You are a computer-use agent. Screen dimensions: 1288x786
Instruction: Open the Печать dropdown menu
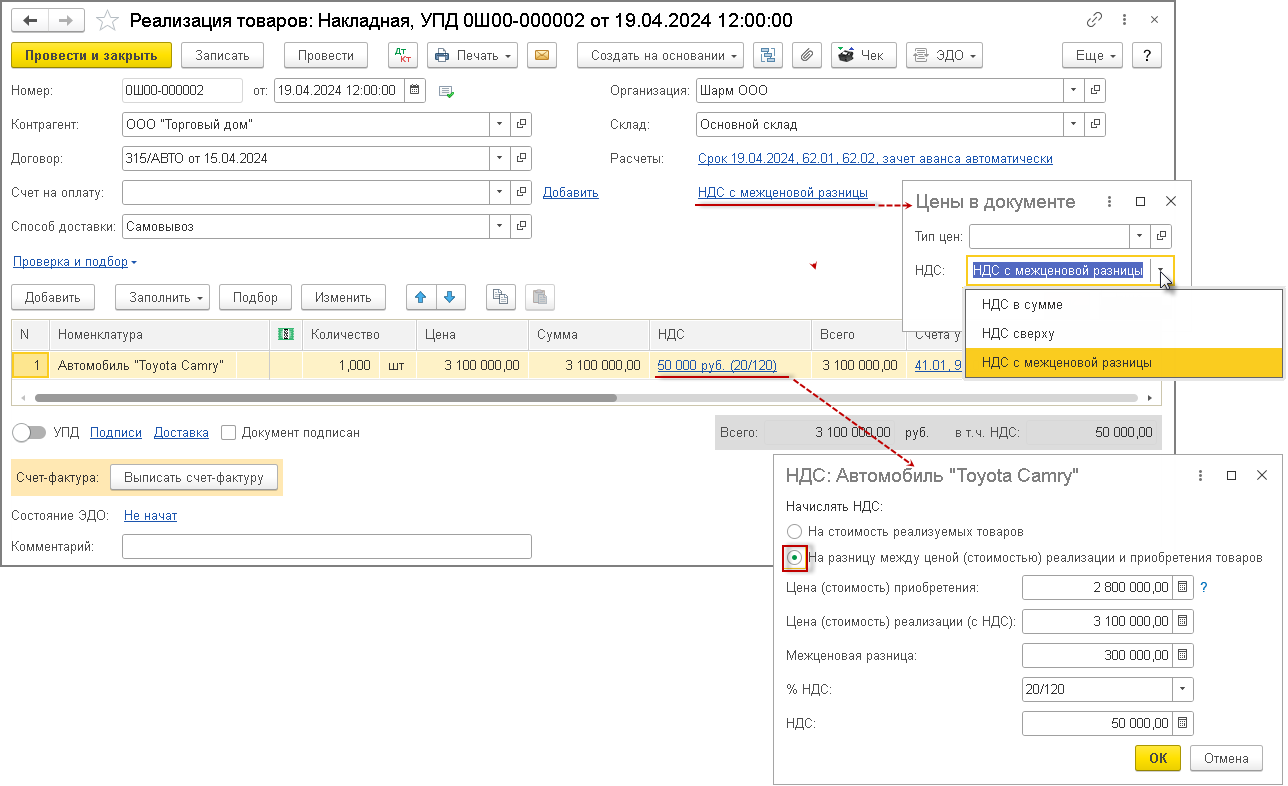474,56
